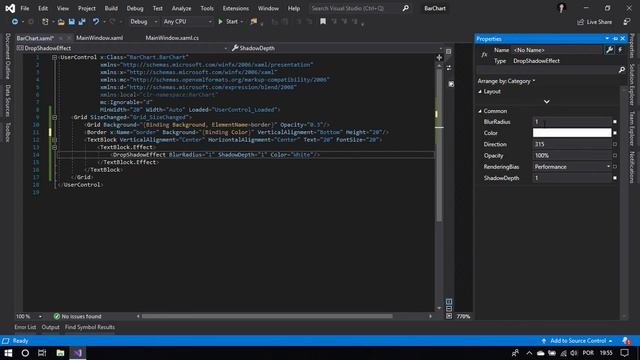The image size is (640, 360).
Task: Show properties view via wrench icon
Action: click(x=609, y=50)
